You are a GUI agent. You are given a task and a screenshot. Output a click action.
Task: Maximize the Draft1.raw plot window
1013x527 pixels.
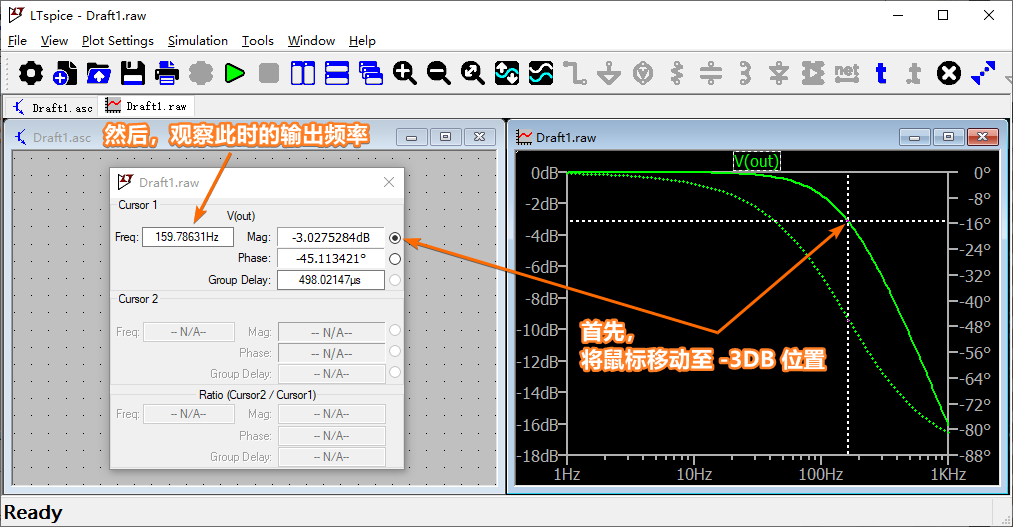pos(948,137)
